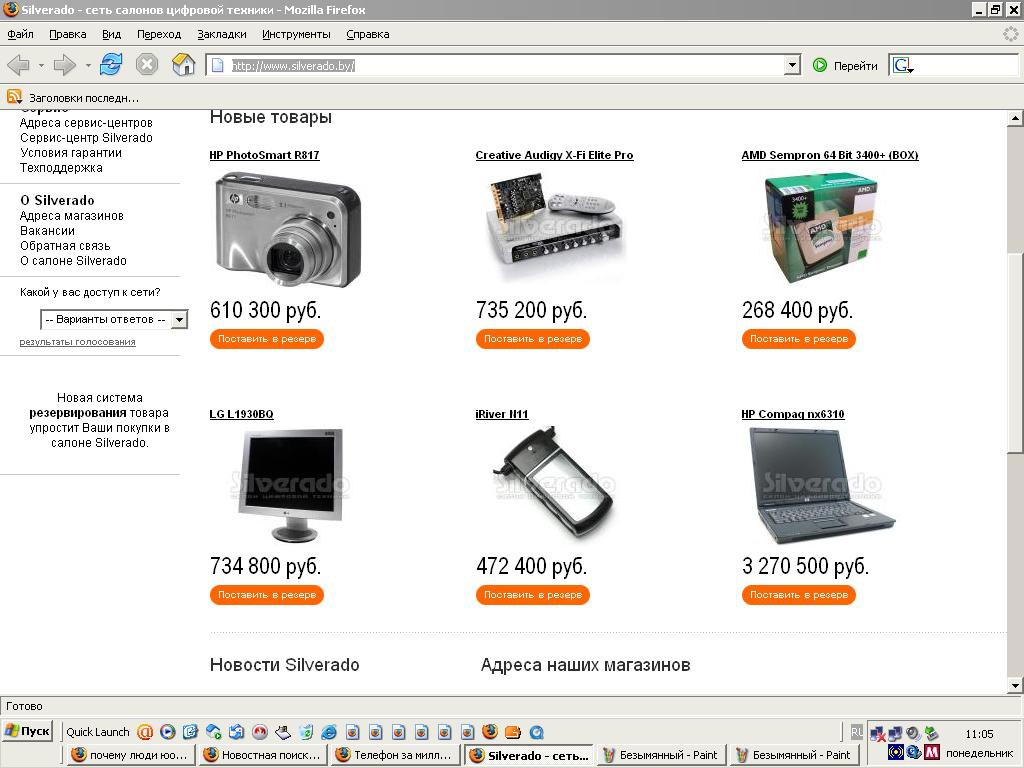This screenshot has width=1024, height=768.
Task: Open the Вид menu
Action: (112, 34)
